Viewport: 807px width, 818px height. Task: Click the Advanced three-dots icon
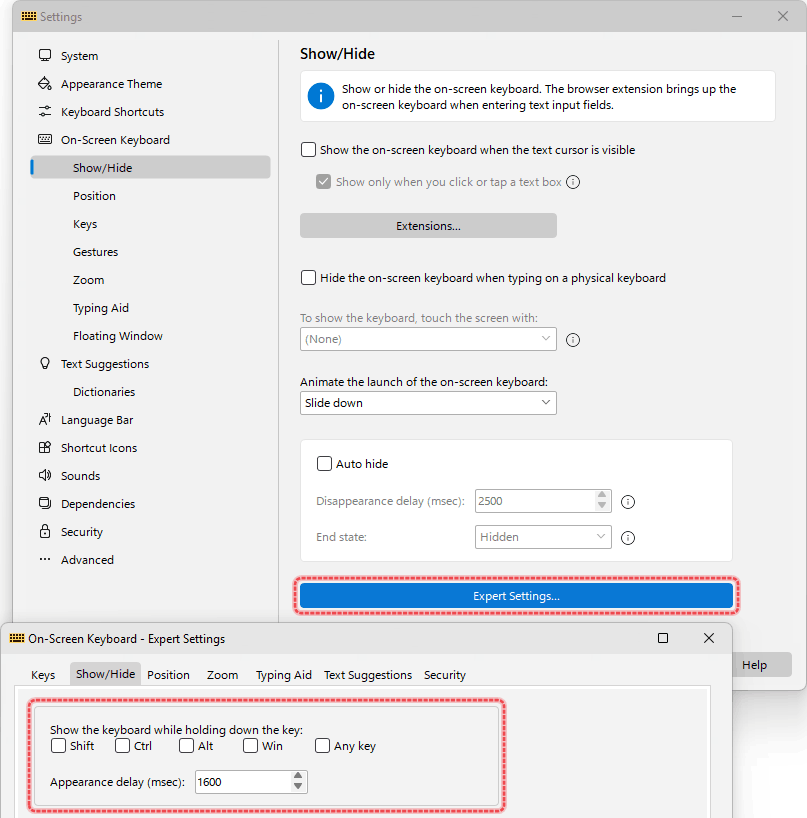[x=45, y=559]
